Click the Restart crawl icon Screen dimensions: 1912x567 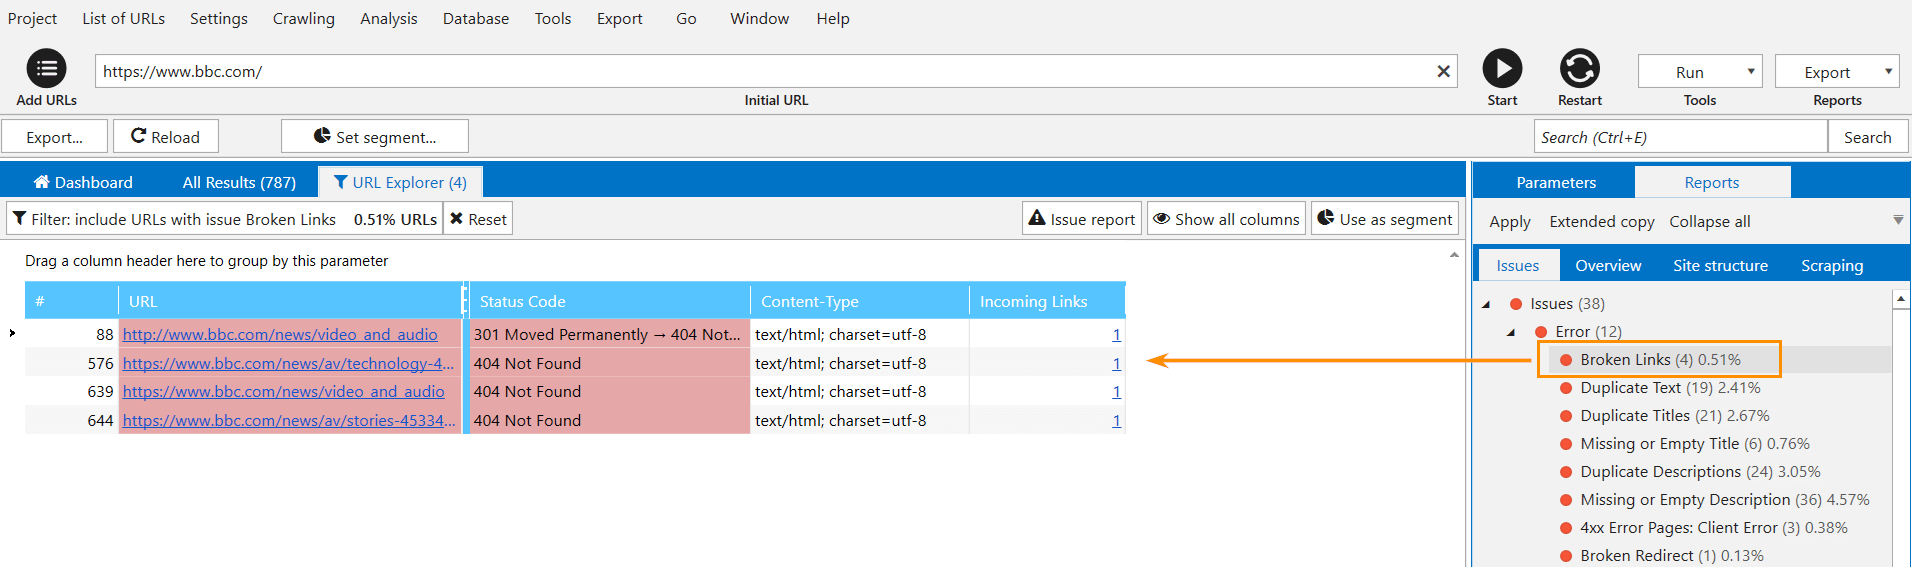tap(1579, 68)
